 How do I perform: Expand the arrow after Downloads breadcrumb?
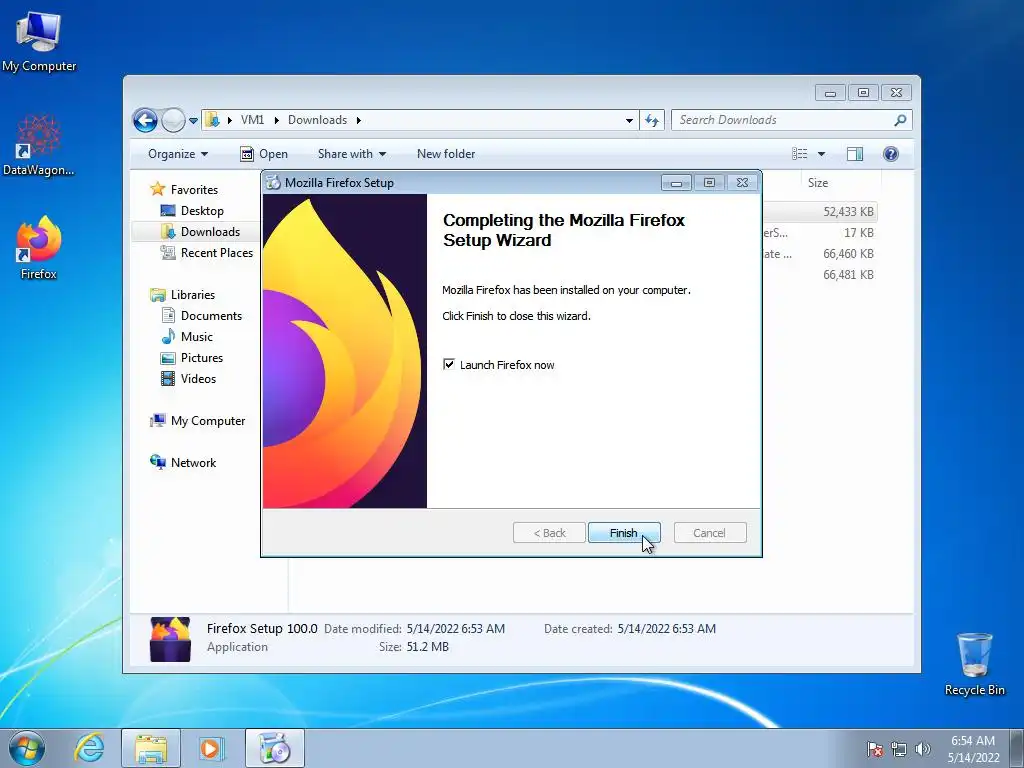(x=359, y=120)
